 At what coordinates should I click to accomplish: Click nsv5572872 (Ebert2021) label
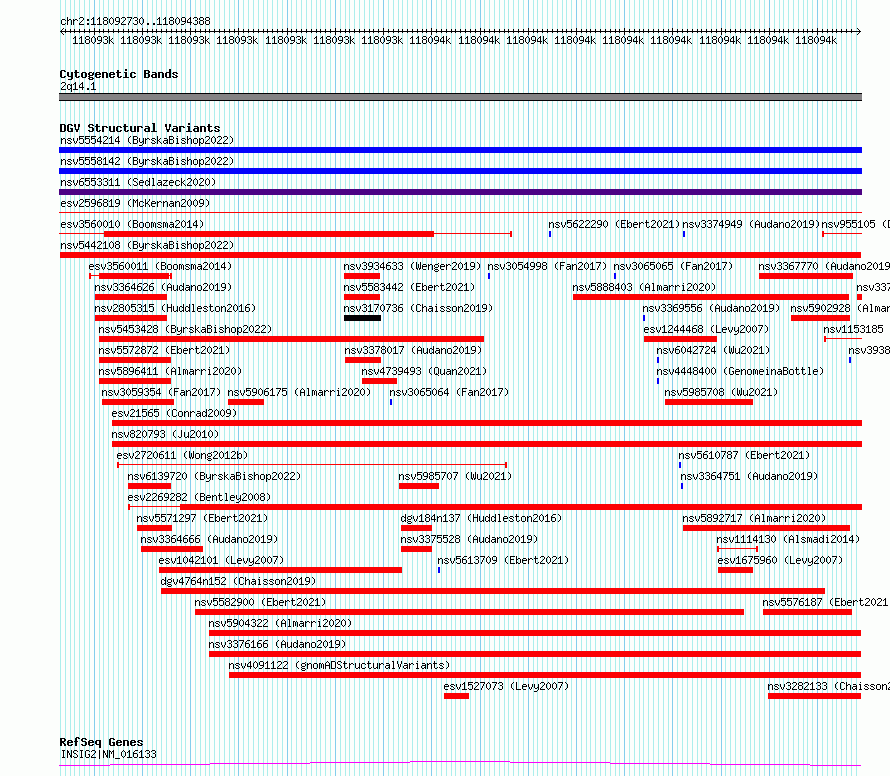(164, 350)
